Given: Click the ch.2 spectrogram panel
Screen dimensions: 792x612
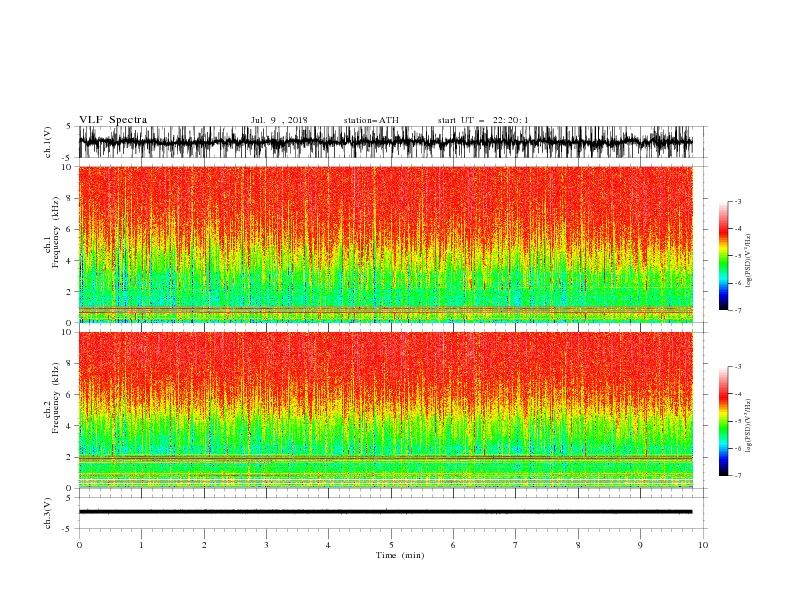Looking at the screenshot, I should pyautogui.click(x=386, y=410).
